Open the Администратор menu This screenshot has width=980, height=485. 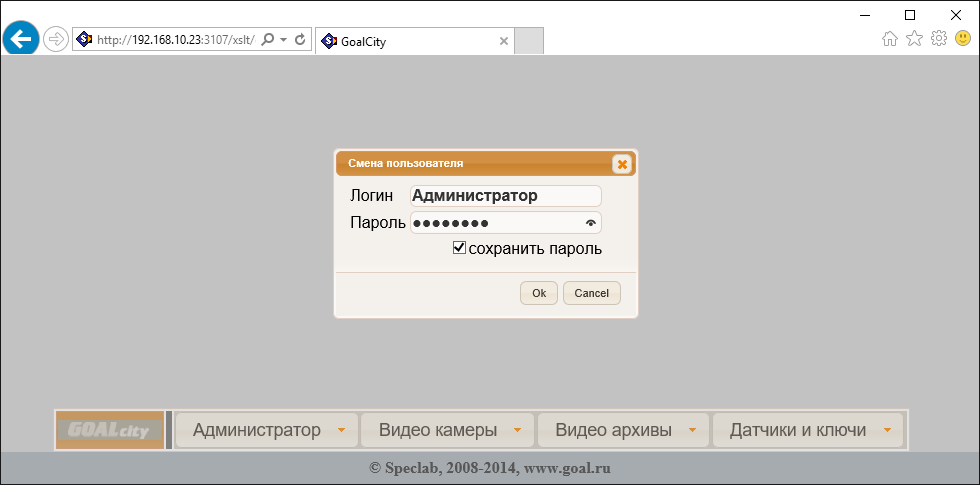(267, 430)
